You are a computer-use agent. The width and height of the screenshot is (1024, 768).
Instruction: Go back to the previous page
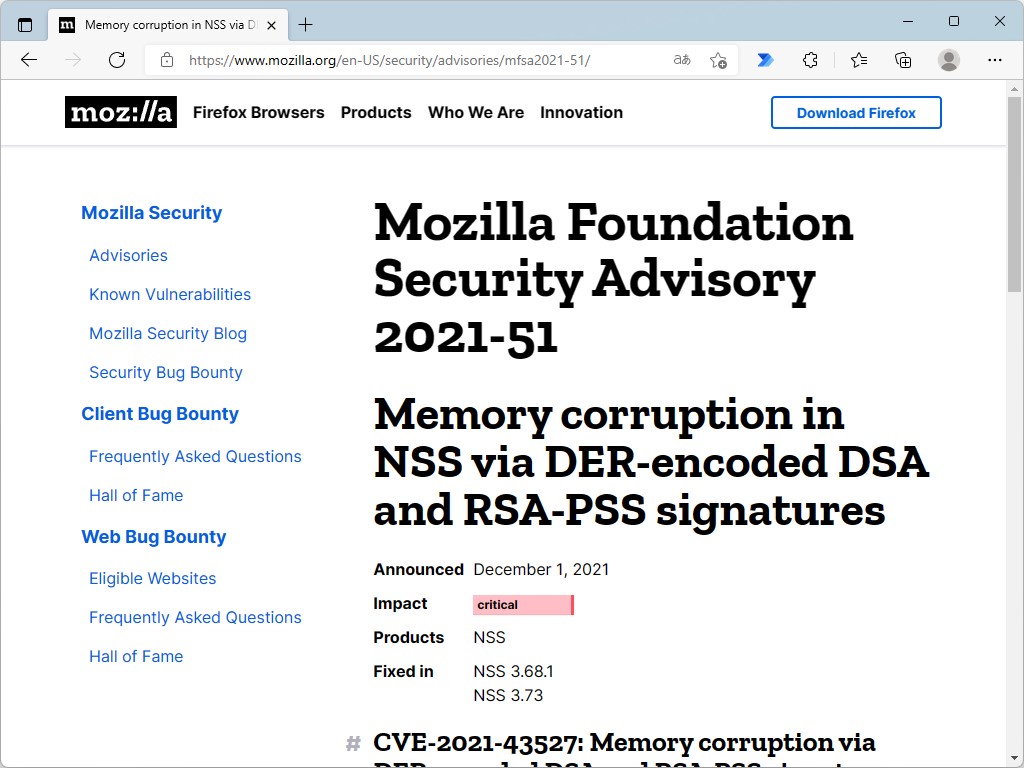pyautogui.click(x=28, y=60)
